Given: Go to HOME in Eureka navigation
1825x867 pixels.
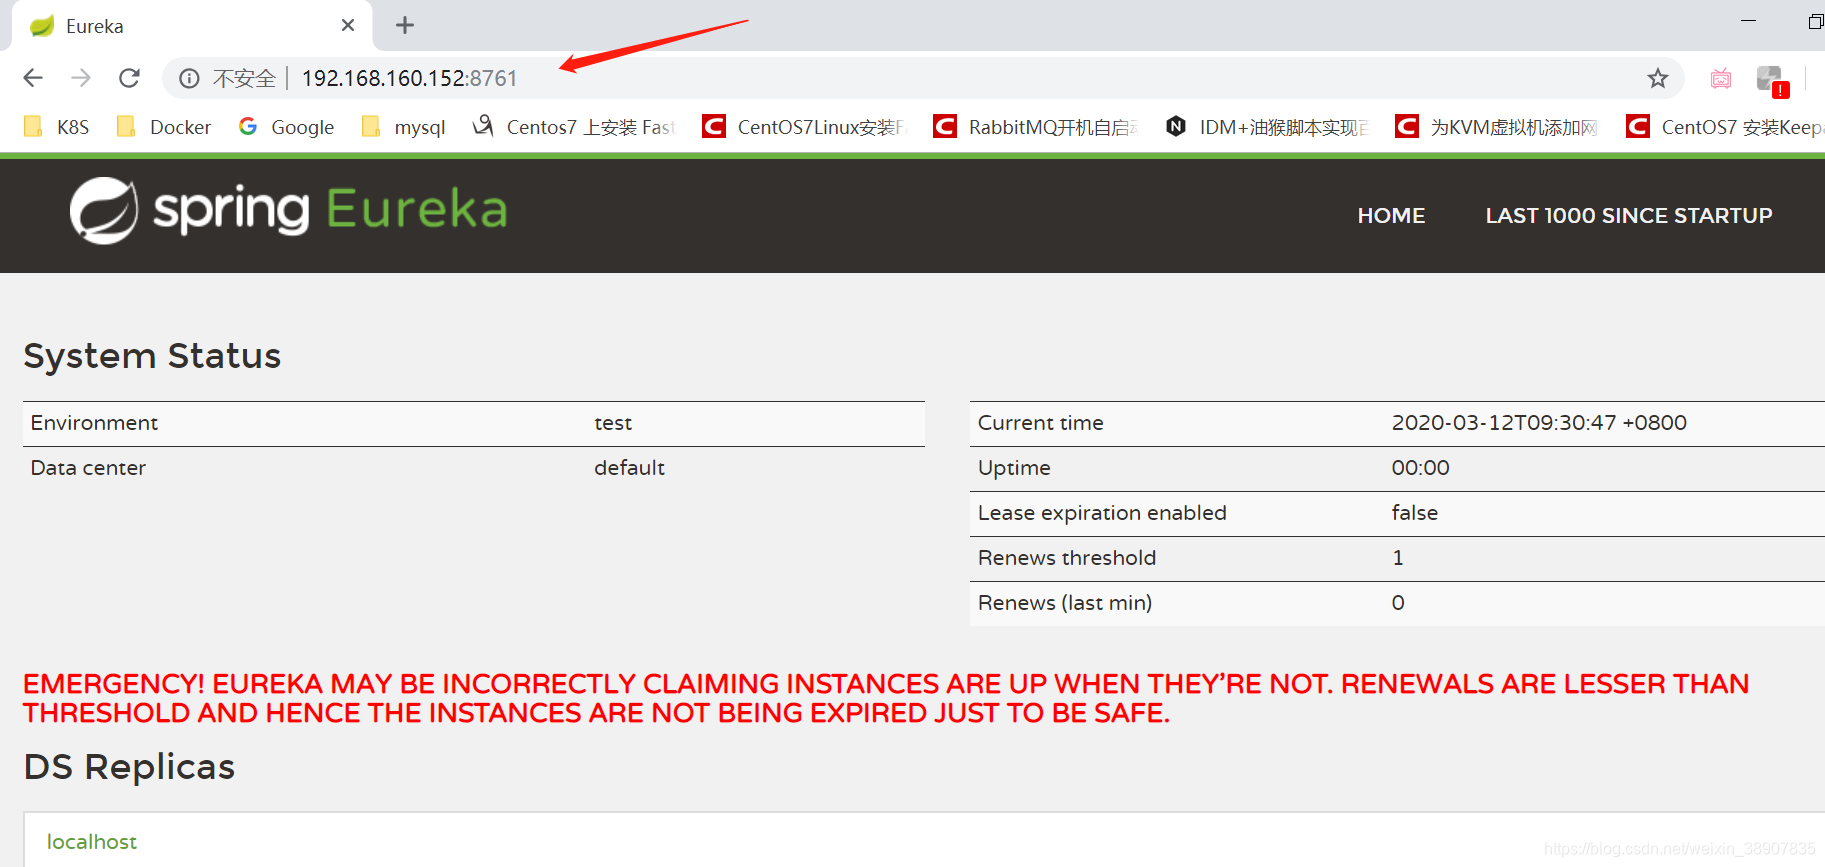Looking at the screenshot, I should (x=1391, y=216).
